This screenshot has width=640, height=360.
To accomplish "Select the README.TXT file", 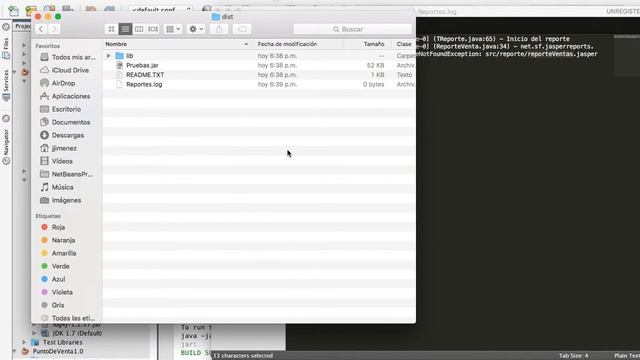I will coord(145,75).
